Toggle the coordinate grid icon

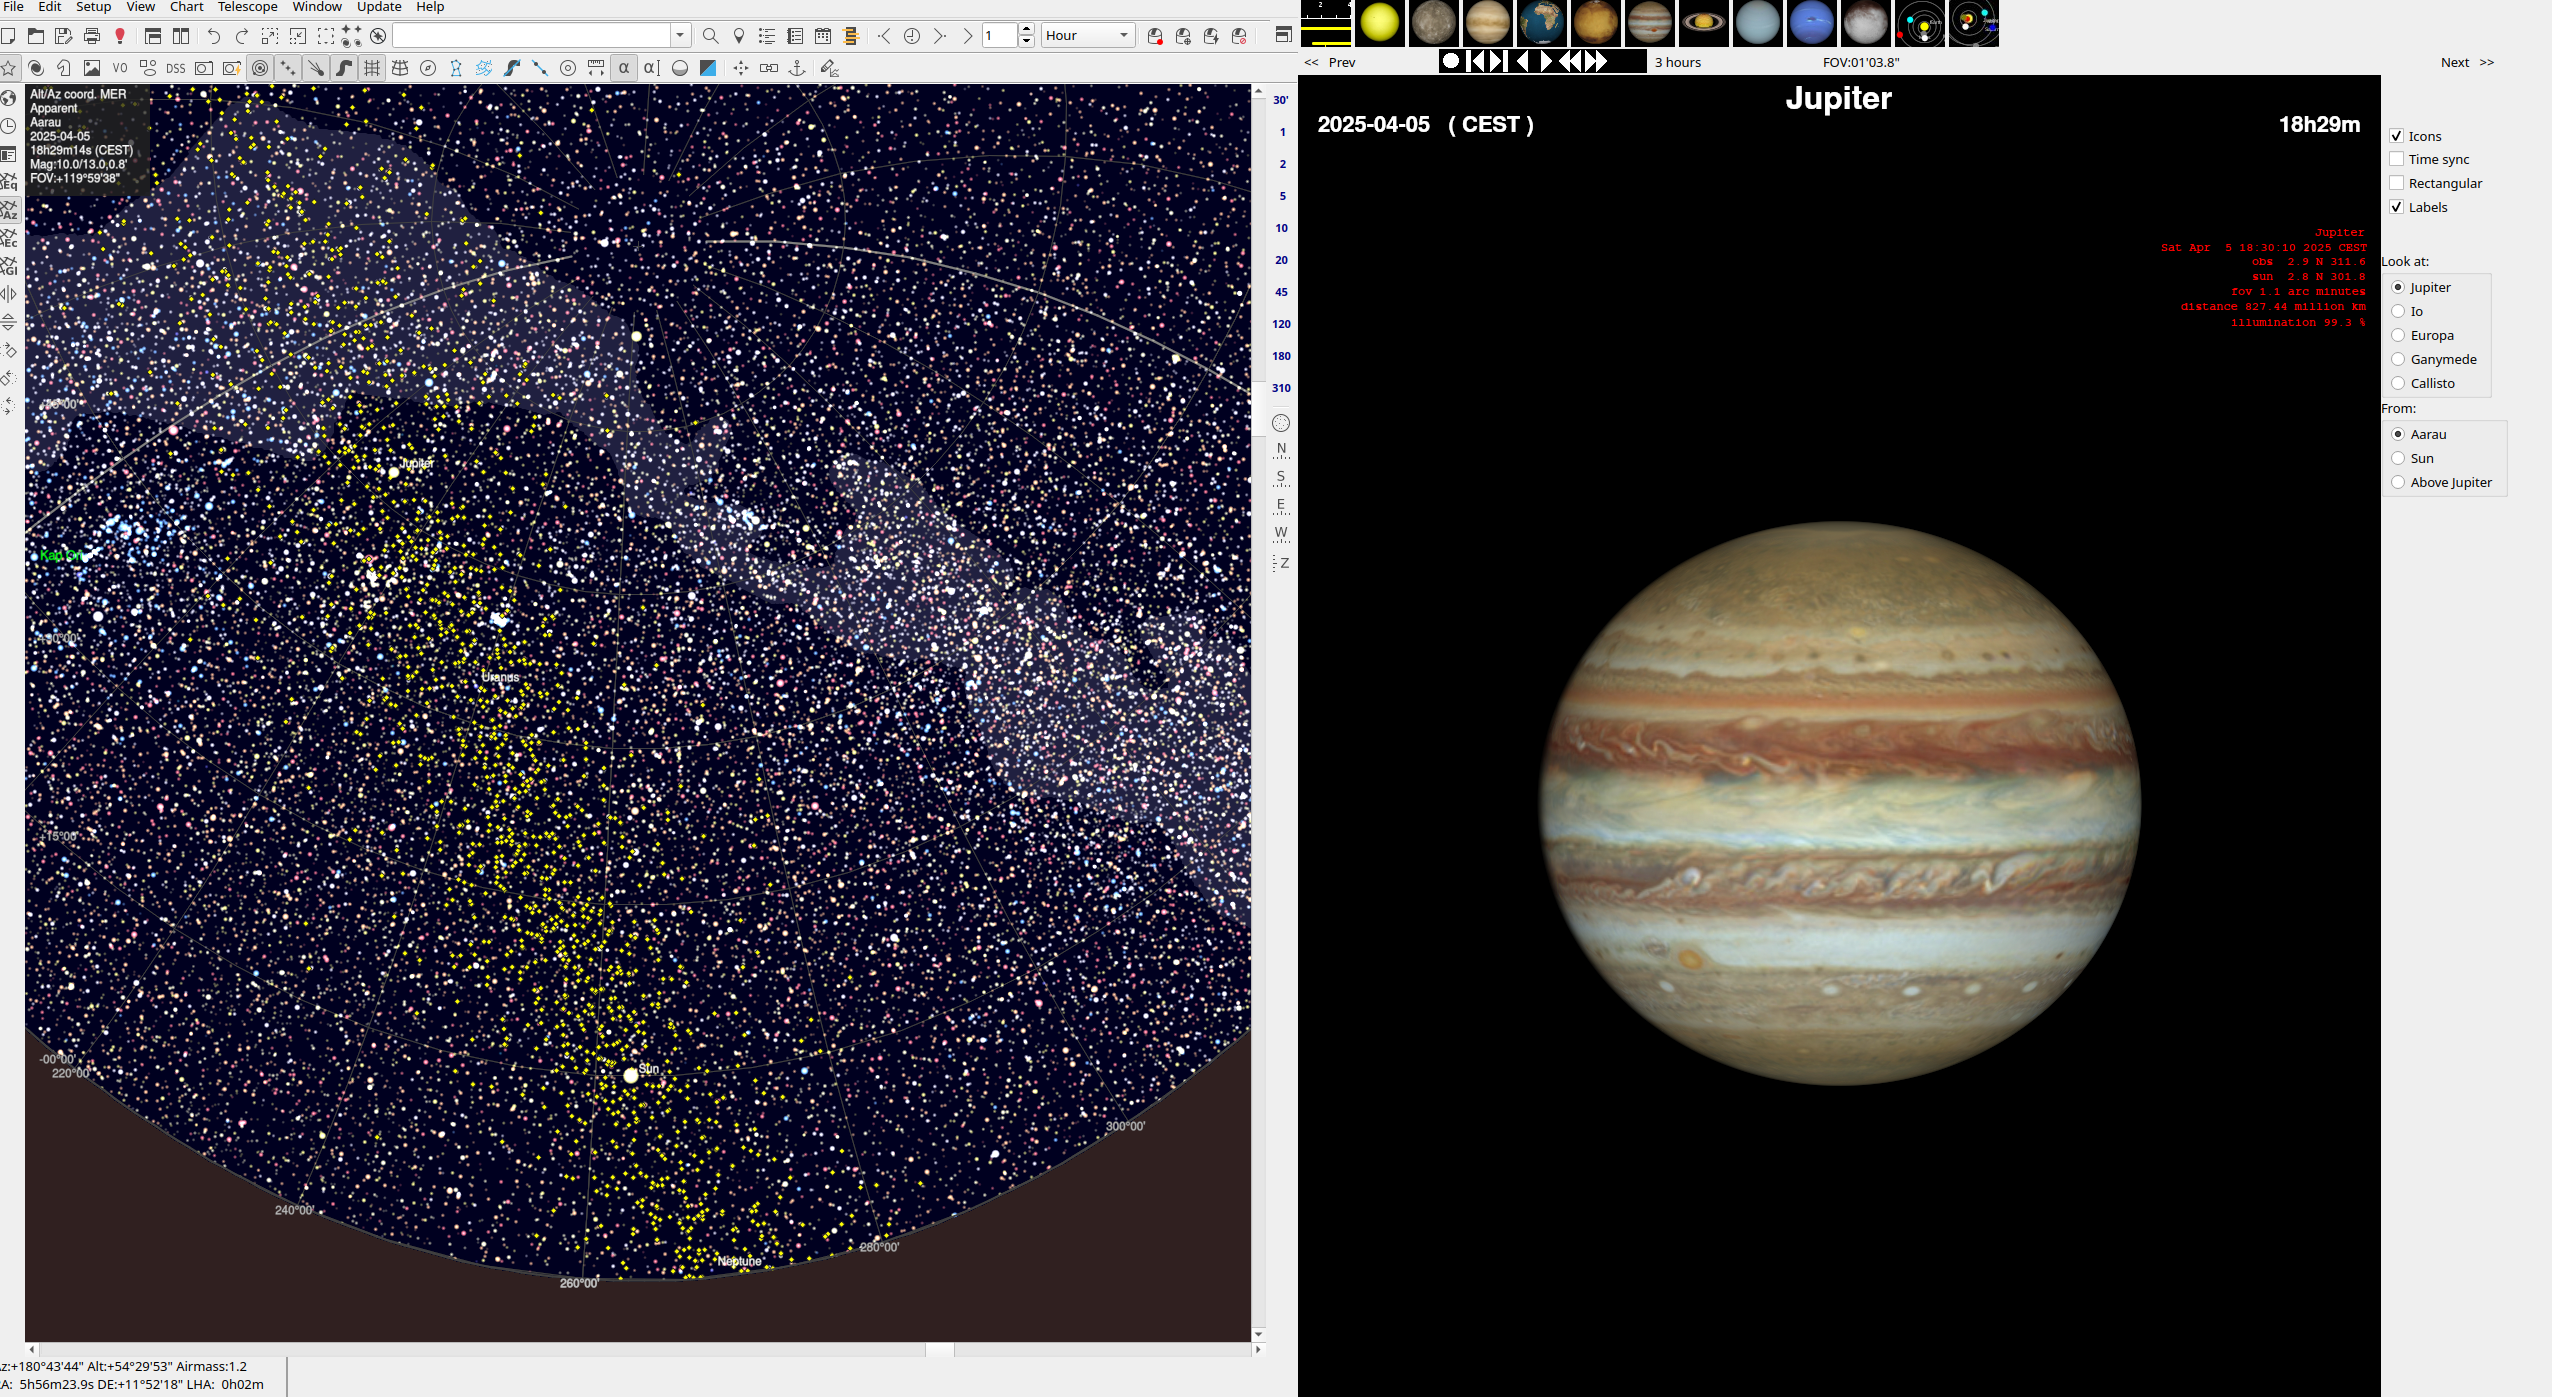pyautogui.click(x=372, y=68)
